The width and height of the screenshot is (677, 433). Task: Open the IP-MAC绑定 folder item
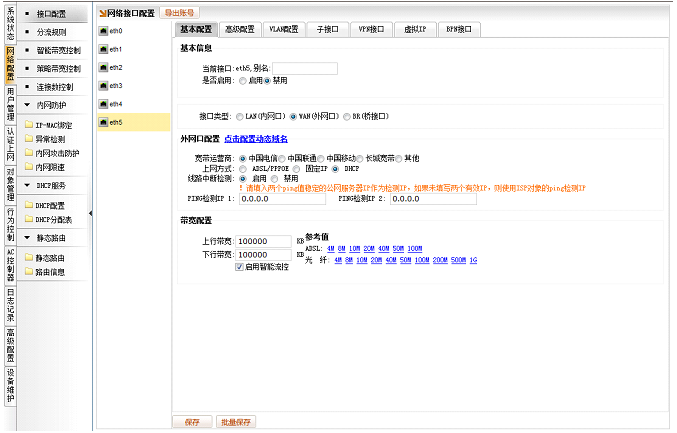28,125
